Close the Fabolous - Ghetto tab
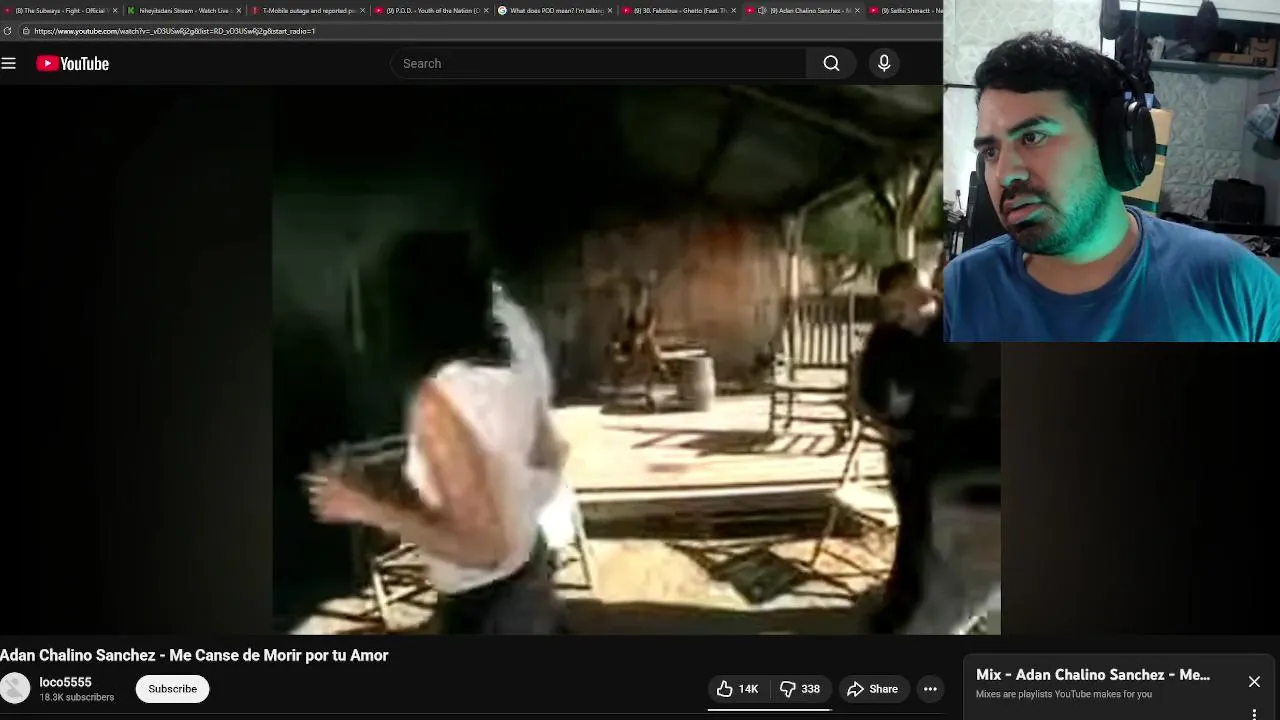The image size is (1280, 720). pyautogui.click(x=733, y=10)
